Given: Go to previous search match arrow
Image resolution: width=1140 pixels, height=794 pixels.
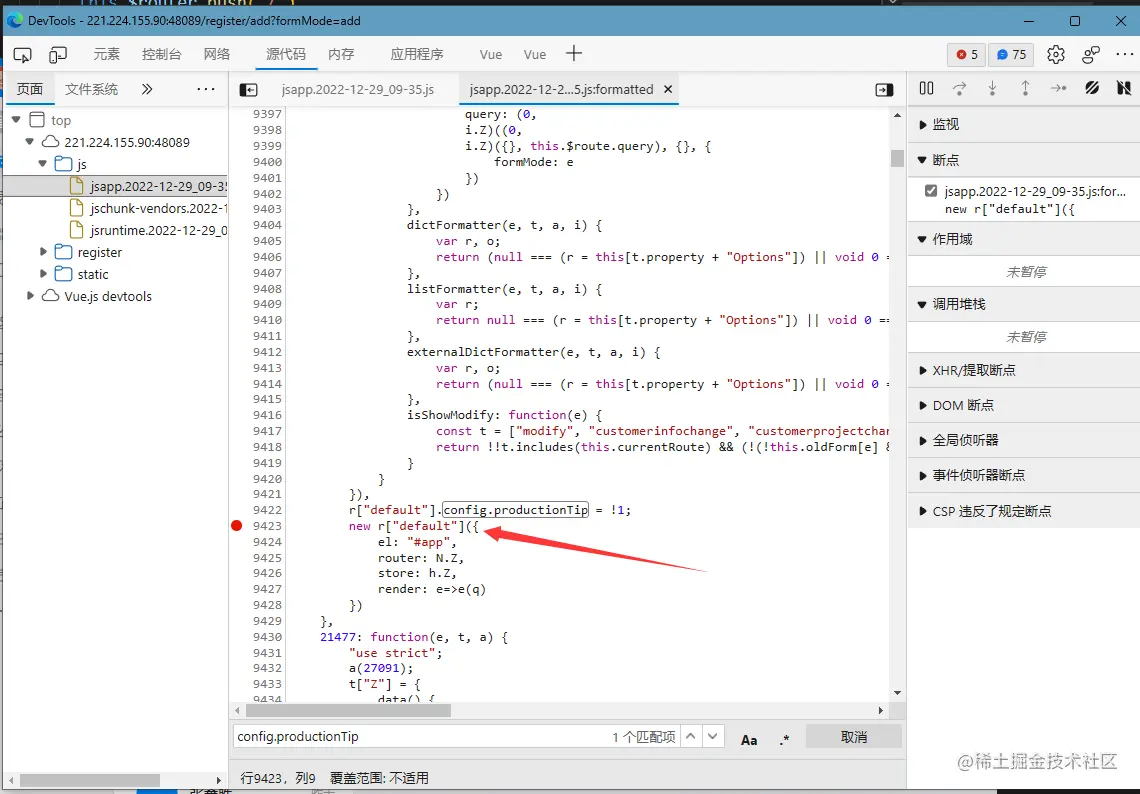Looking at the screenshot, I should [x=691, y=737].
